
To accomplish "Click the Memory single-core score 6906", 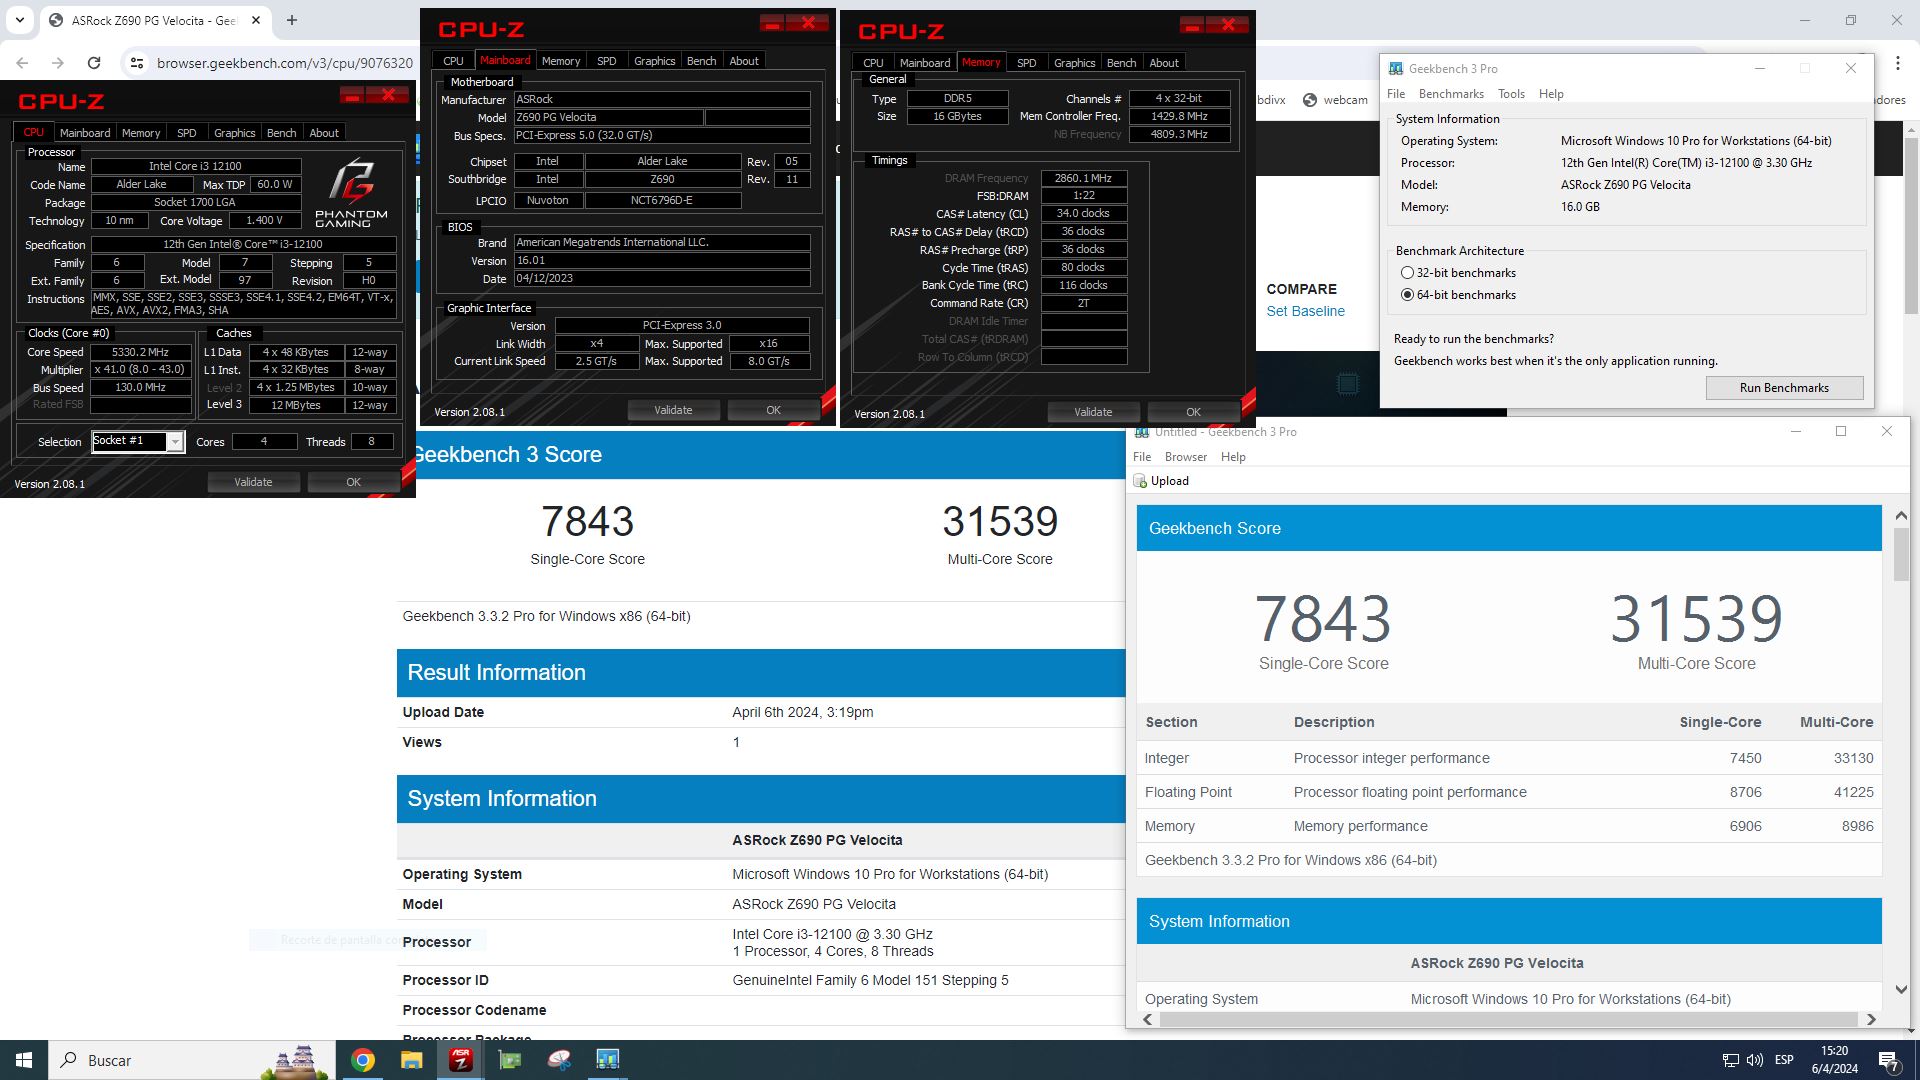I will [1745, 826].
